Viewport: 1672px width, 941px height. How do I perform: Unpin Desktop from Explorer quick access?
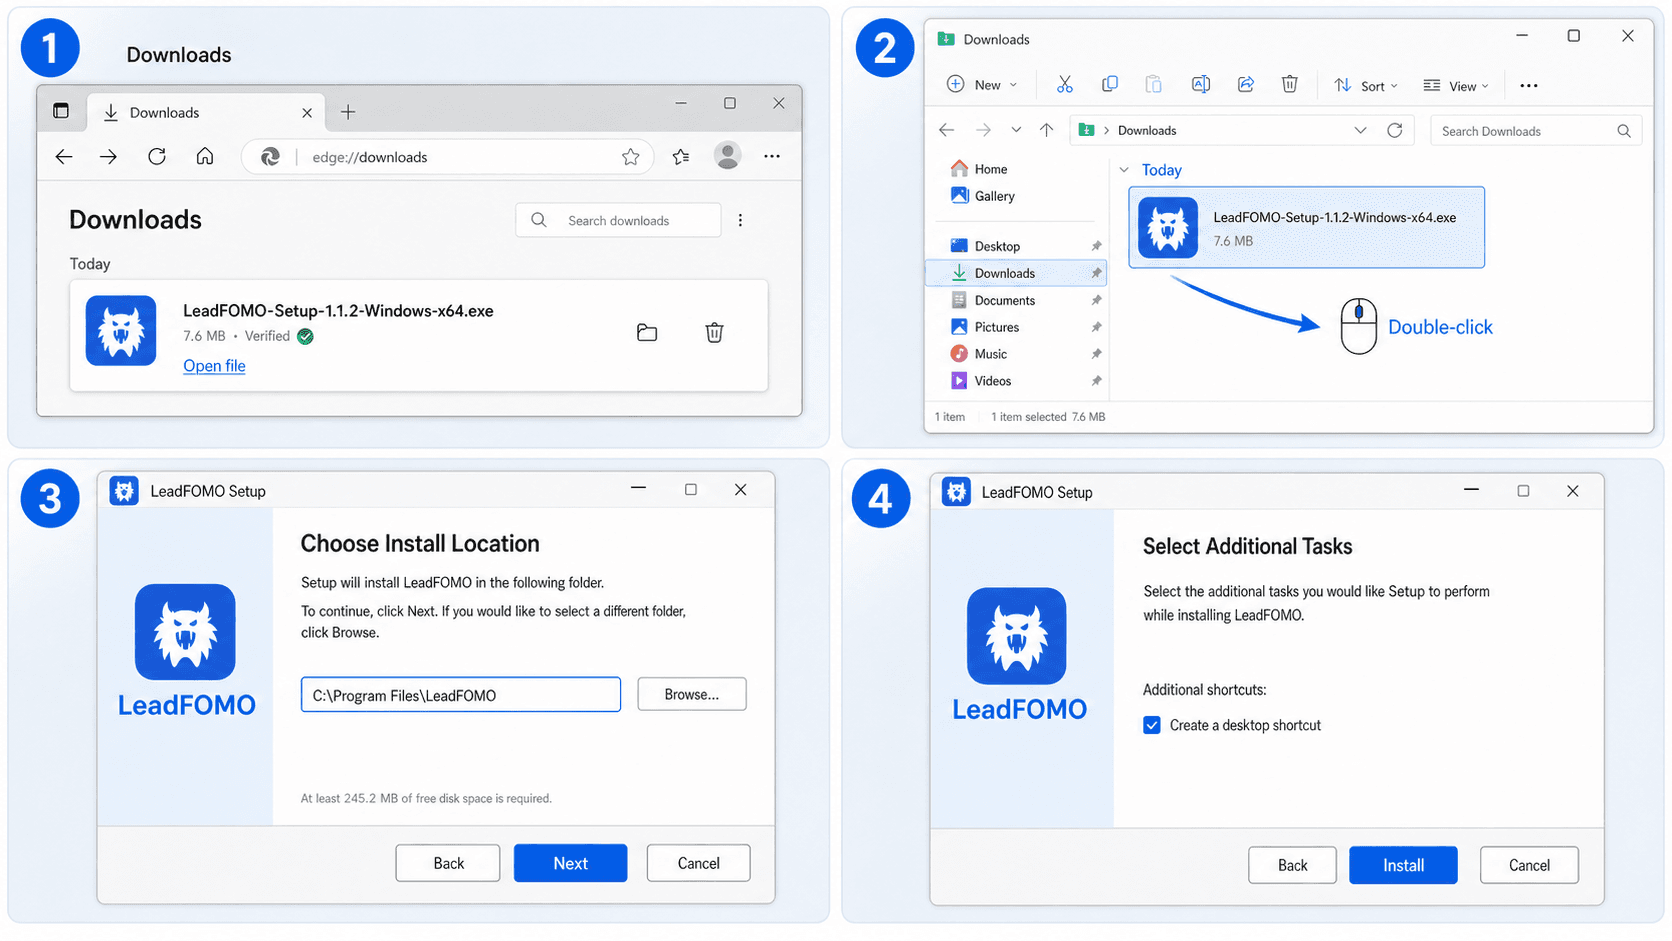(1096, 246)
